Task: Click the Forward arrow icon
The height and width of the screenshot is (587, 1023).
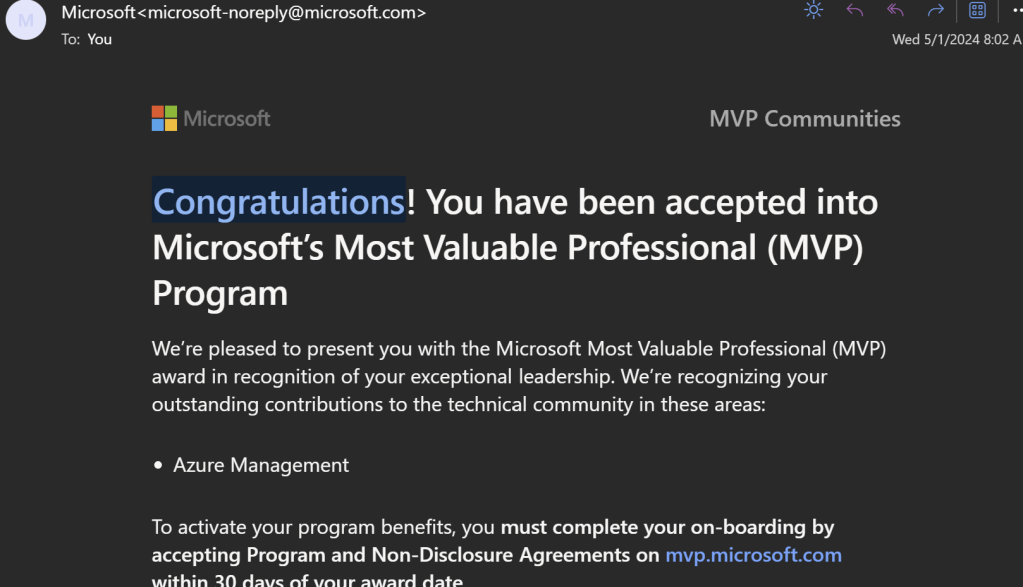Action: coord(936,11)
